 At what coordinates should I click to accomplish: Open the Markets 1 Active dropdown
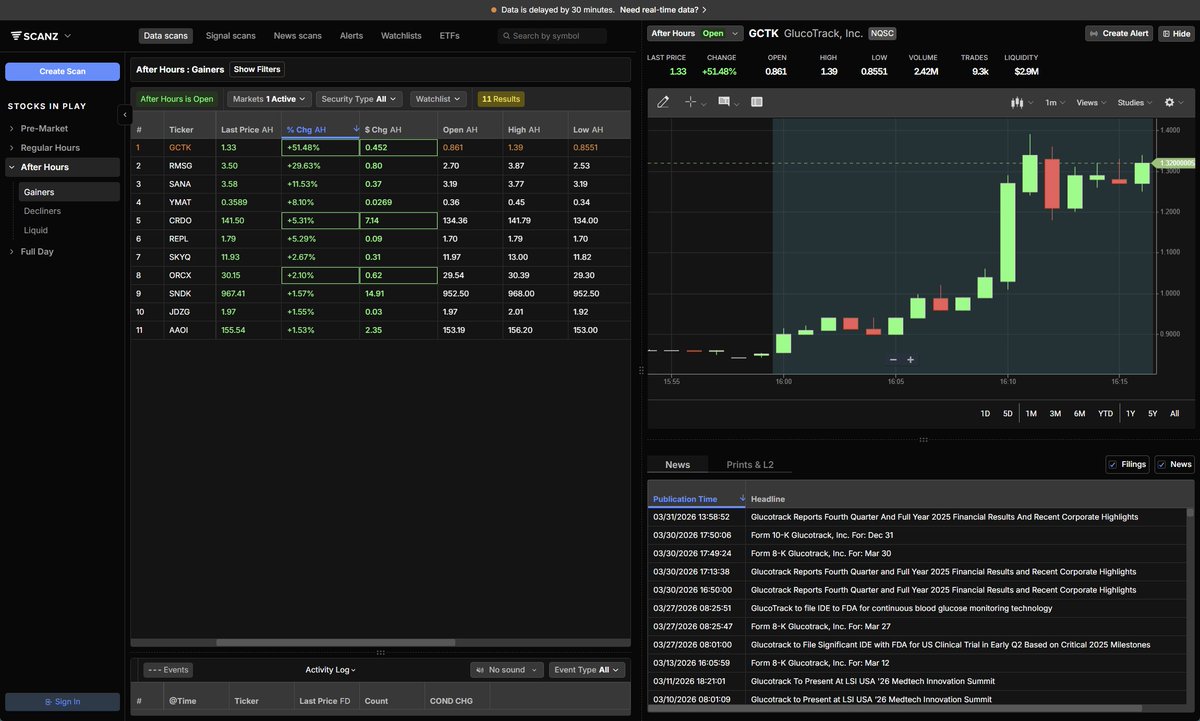[x=268, y=99]
